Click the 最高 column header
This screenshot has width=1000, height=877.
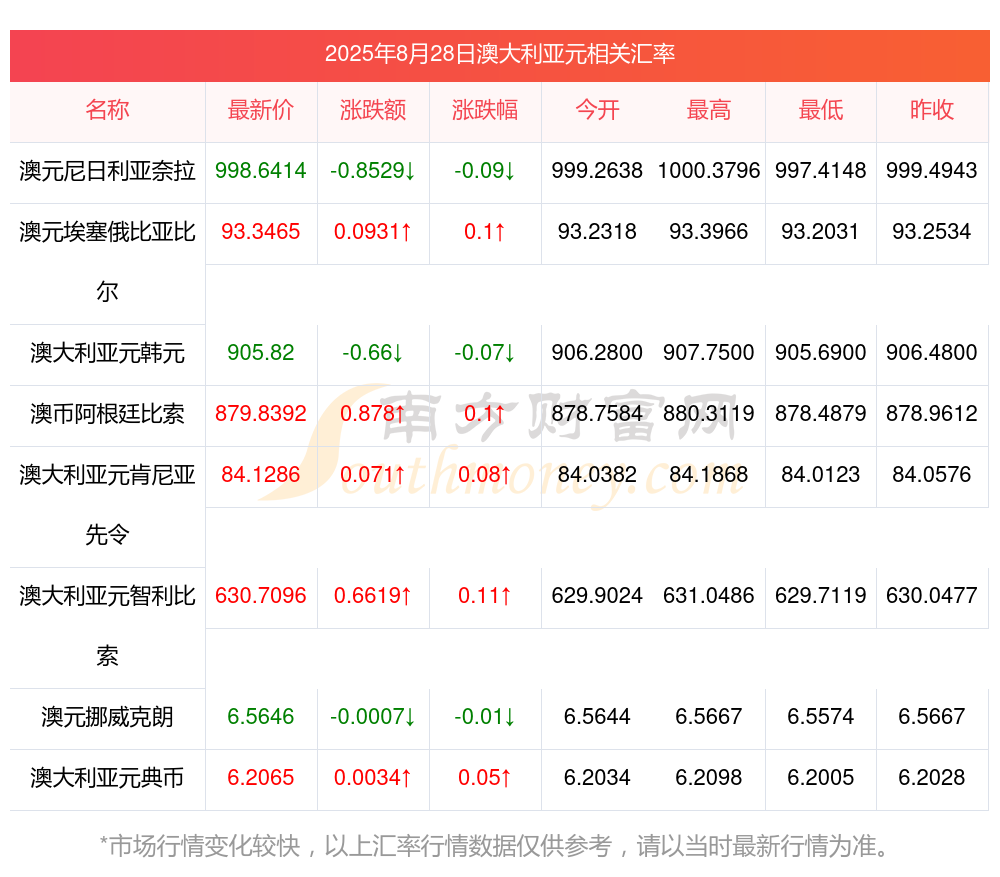click(709, 110)
